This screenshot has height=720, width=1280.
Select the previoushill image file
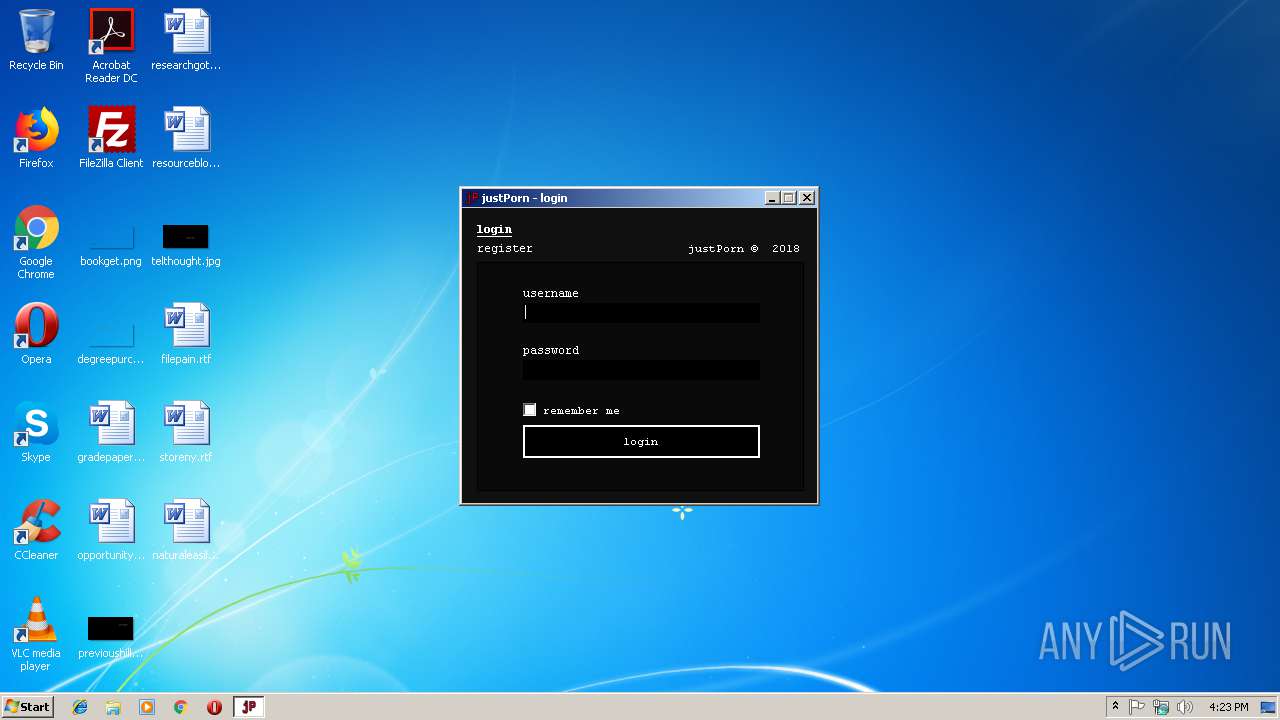[111, 637]
